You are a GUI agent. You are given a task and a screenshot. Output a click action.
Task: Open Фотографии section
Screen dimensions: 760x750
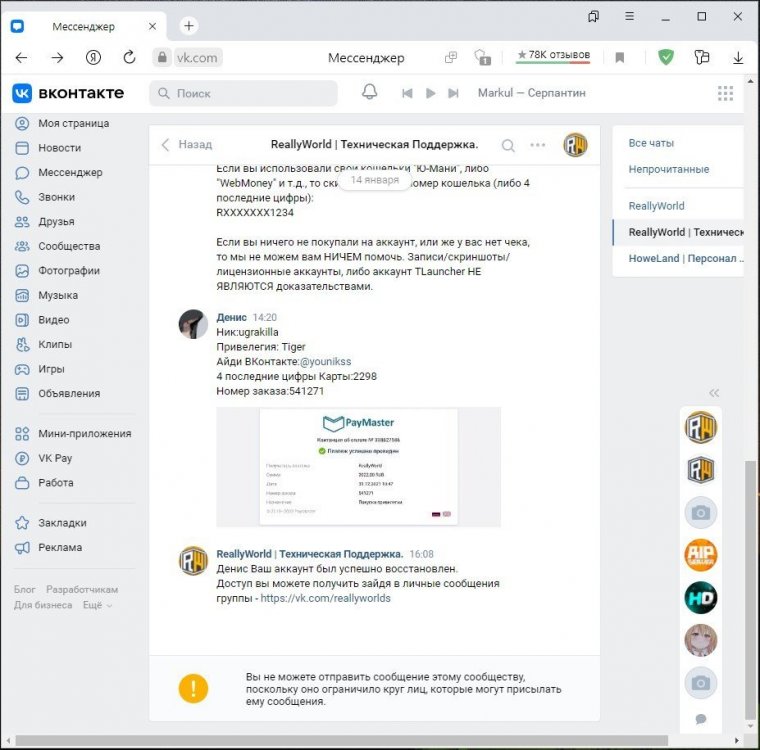point(57,271)
